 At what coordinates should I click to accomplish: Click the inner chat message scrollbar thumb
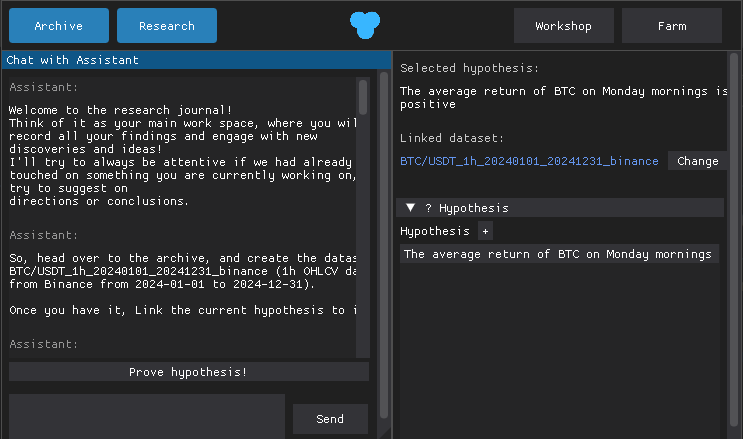click(363, 97)
